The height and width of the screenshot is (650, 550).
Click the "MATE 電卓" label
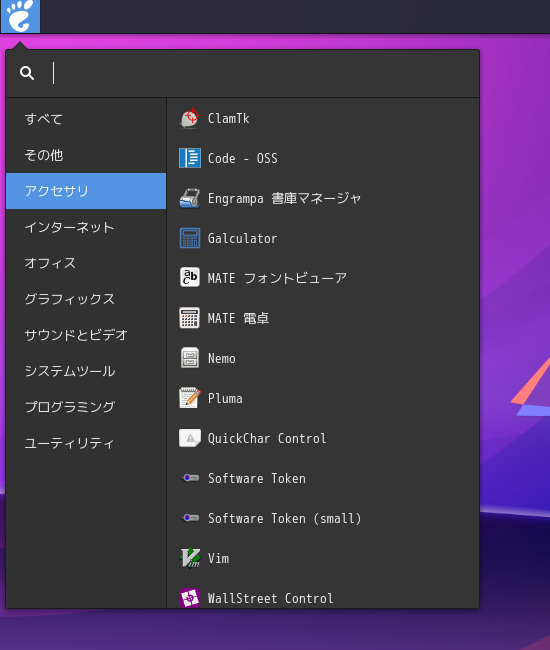point(238,318)
